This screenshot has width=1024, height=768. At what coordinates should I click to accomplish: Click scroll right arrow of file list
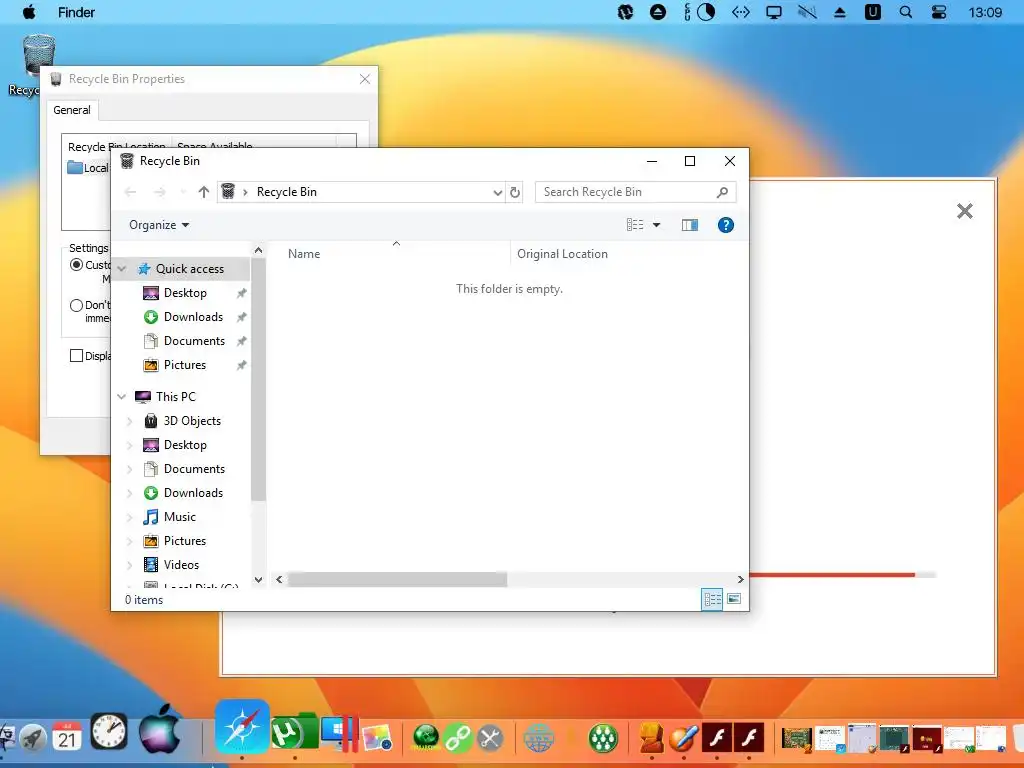(x=740, y=579)
